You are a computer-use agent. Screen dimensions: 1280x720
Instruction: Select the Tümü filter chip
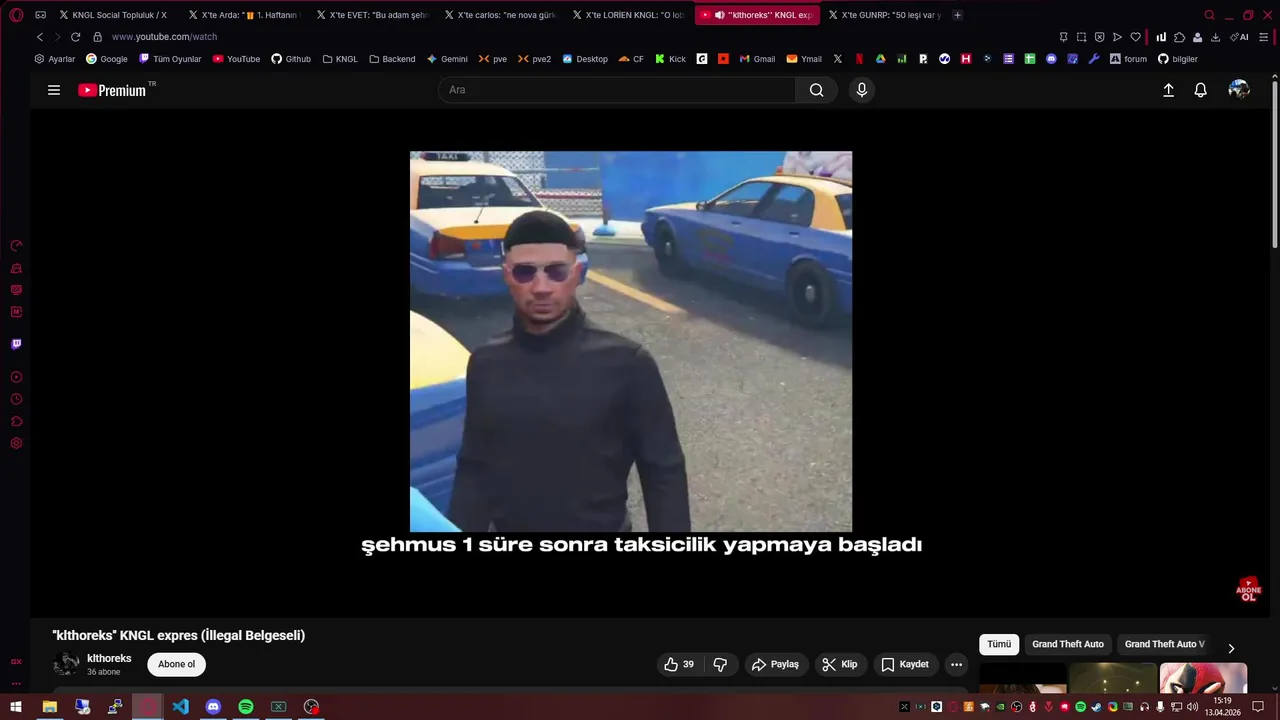[x=999, y=644]
